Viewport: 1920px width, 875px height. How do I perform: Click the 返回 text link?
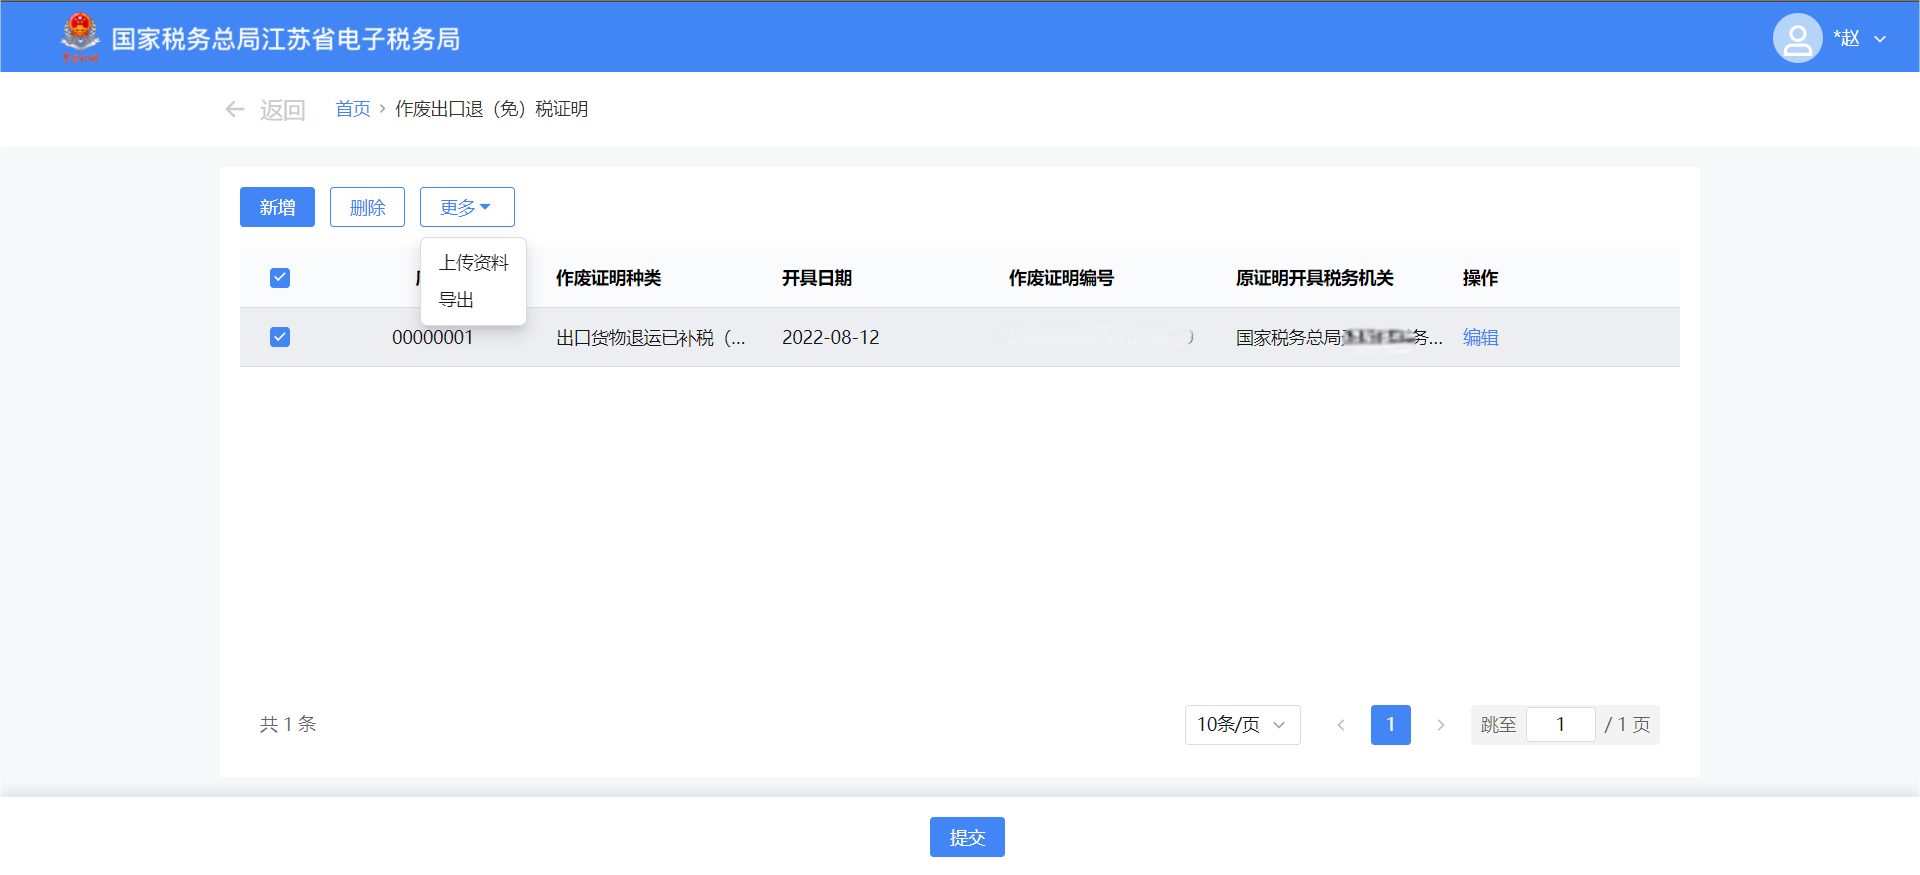[282, 110]
